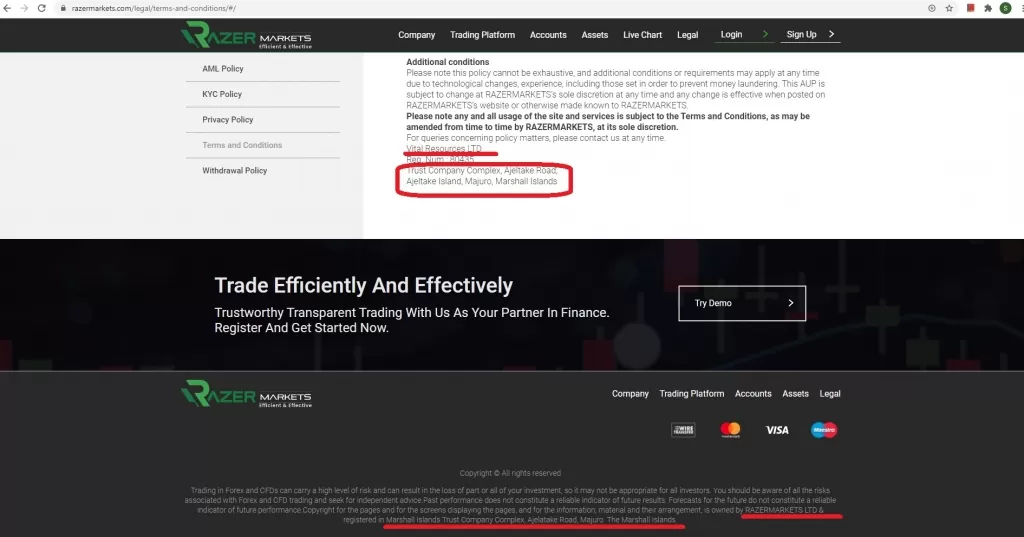Image resolution: width=1024 pixels, height=537 pixels.
Task: Click the lock icon in the address bar
Action: [63, 8]
